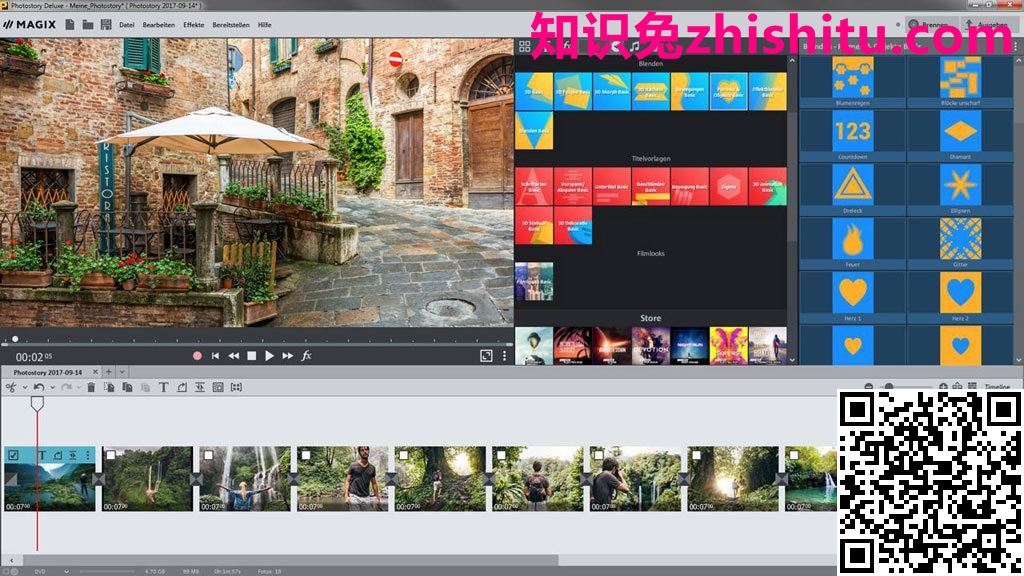Select the Eigene title template tile
The width and height of the screenshot is (1024, 576).
(729, 186)
